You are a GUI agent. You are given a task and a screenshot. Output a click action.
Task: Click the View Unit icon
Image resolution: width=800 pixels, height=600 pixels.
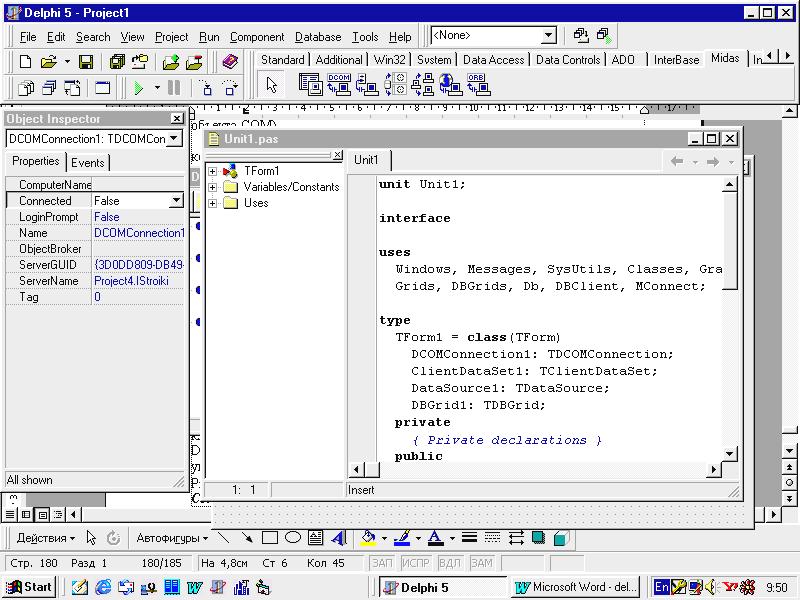point(26,88)
